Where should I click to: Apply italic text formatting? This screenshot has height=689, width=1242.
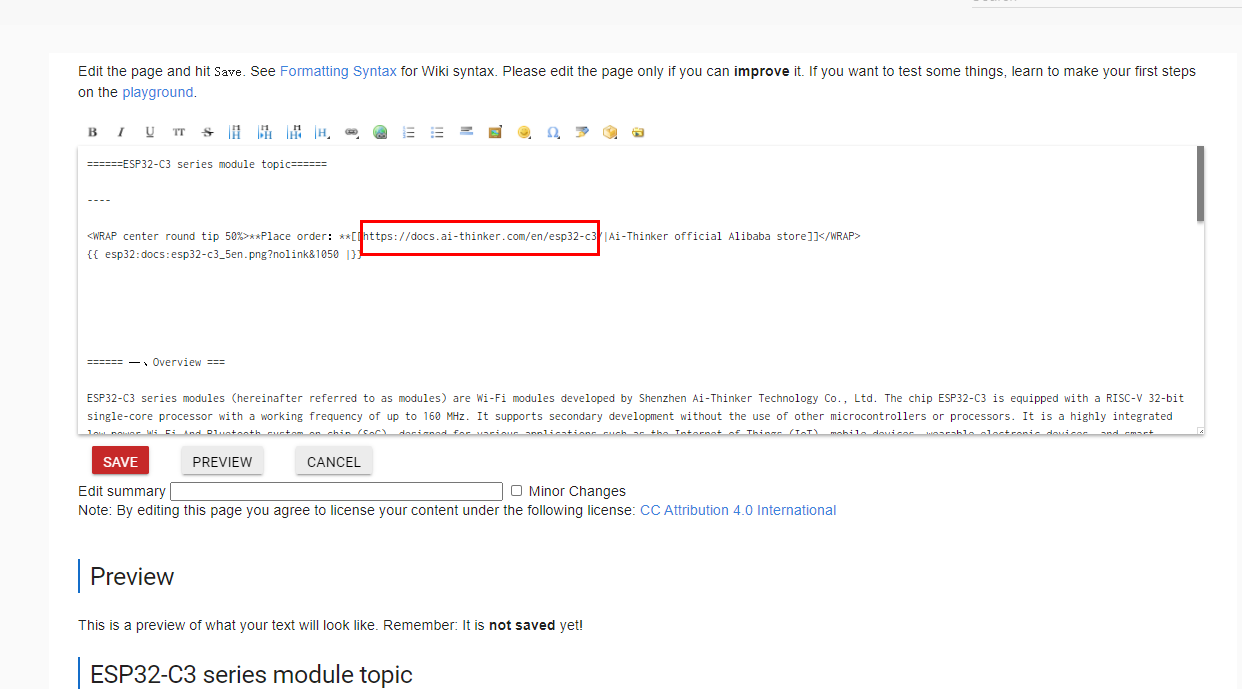pyautogui.click(x=121, y=132)
